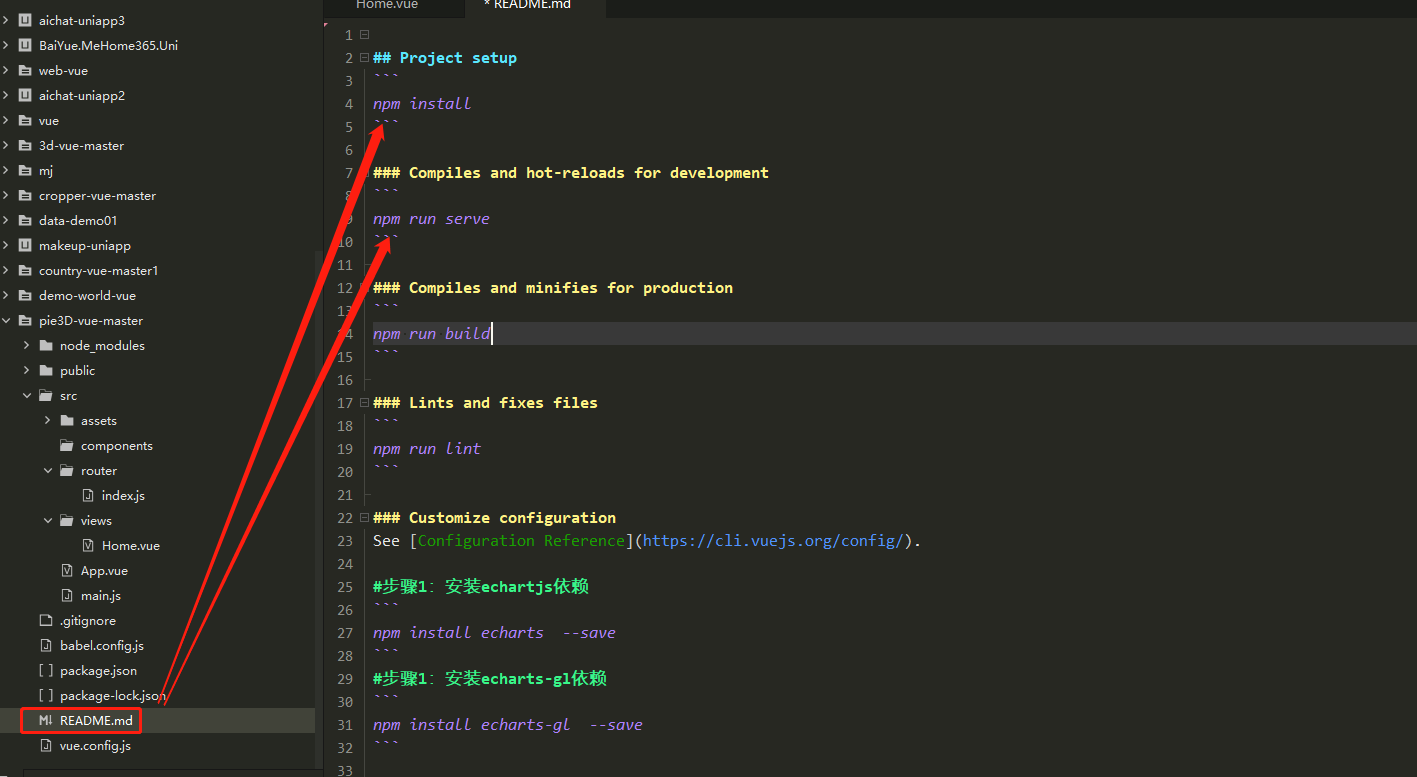
Task: Click the package-lock.json bracket icon
Action: [x=45, y=695]
